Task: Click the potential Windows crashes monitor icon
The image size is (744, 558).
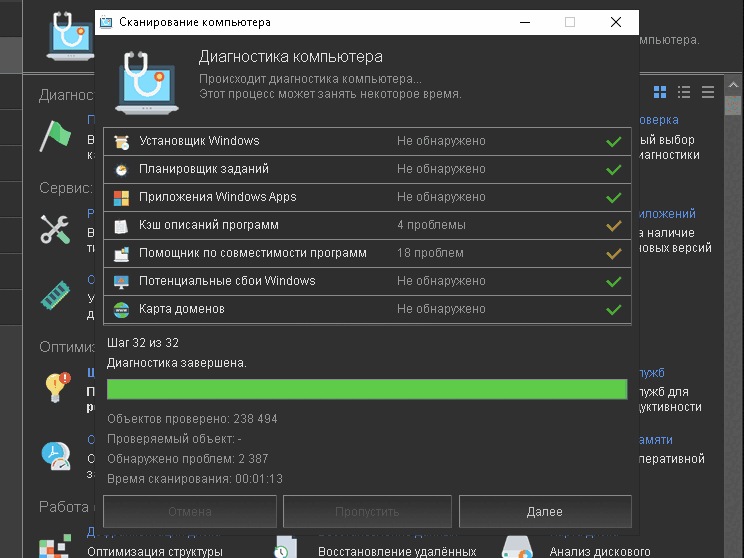Action: [x=121, y=281]
